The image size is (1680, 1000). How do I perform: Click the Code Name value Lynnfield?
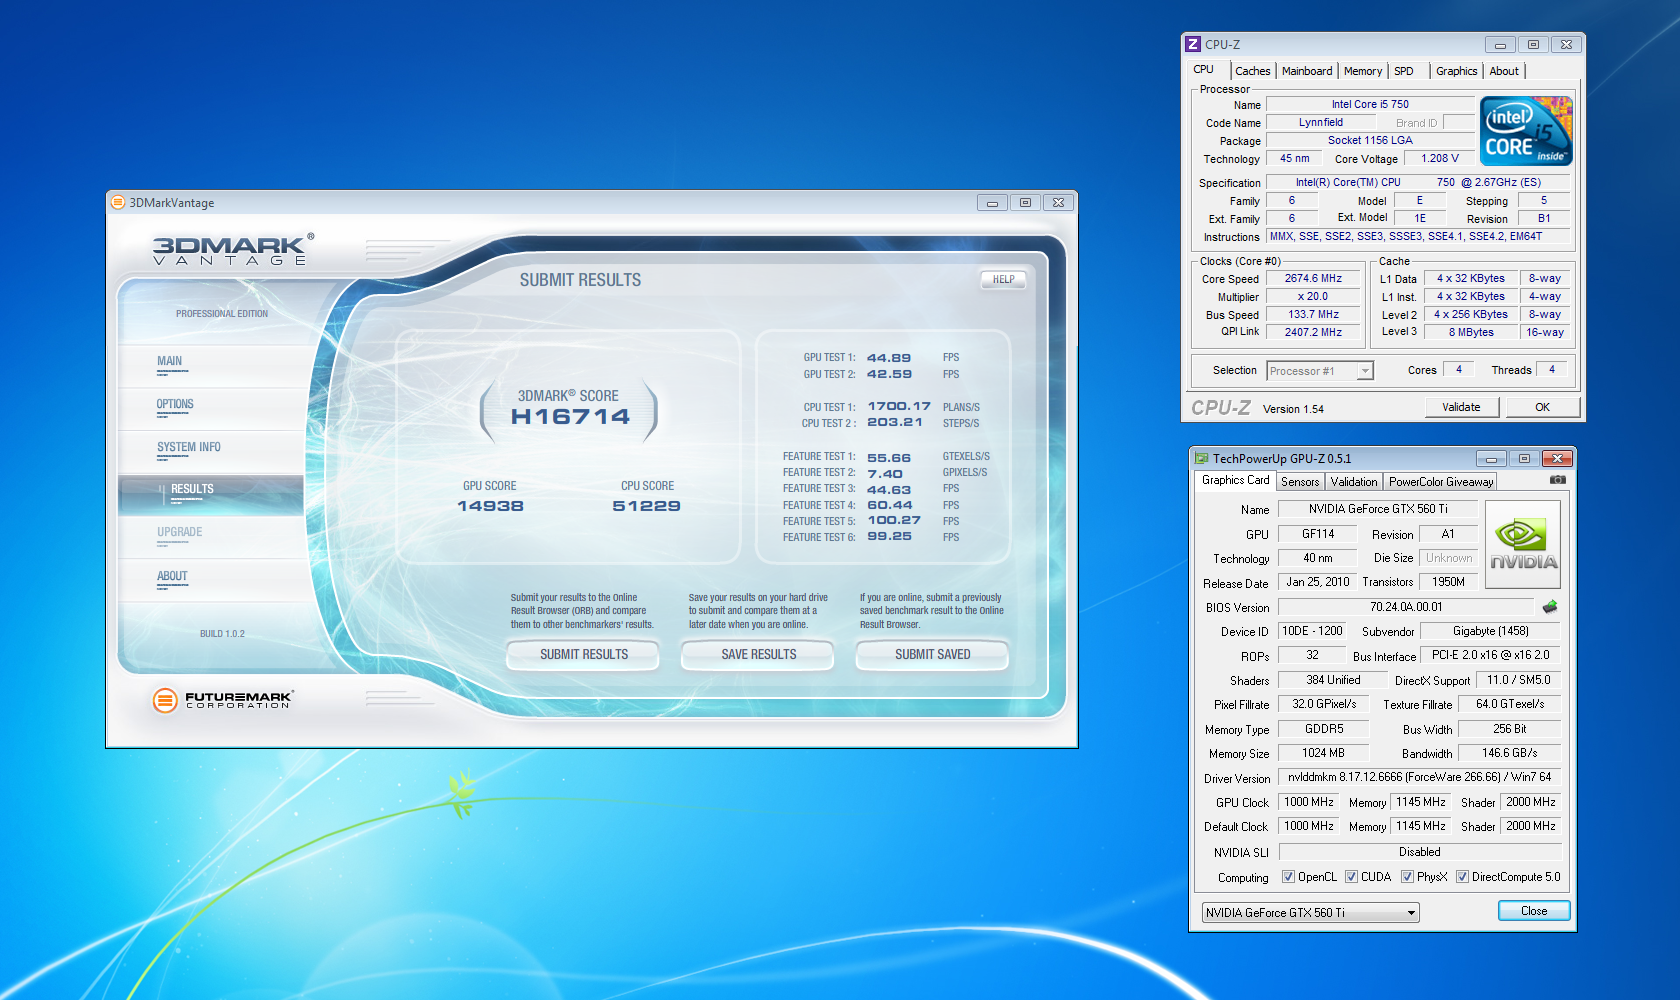point(1320,122)
